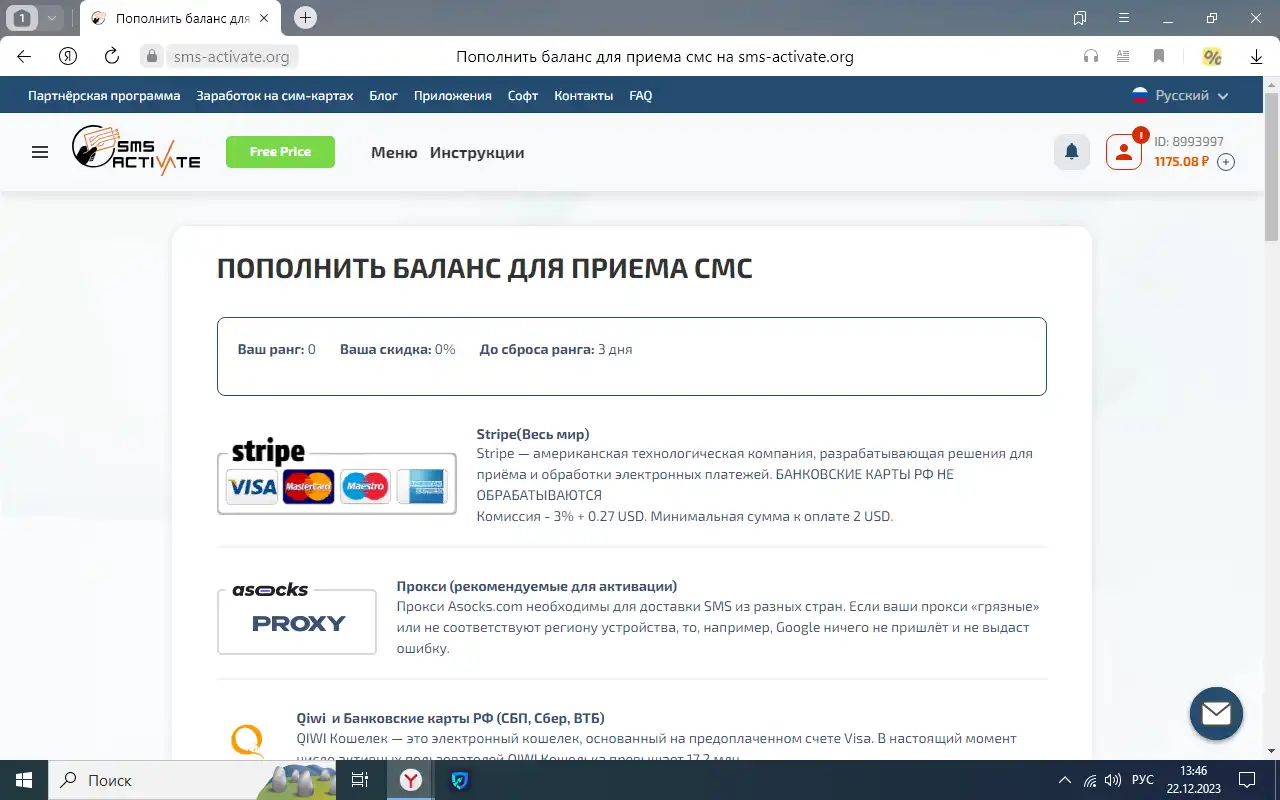Click the Ваш ранг: 0 text
The width and height of the screenshot is (1280, 800).
(x=276, y=349)
